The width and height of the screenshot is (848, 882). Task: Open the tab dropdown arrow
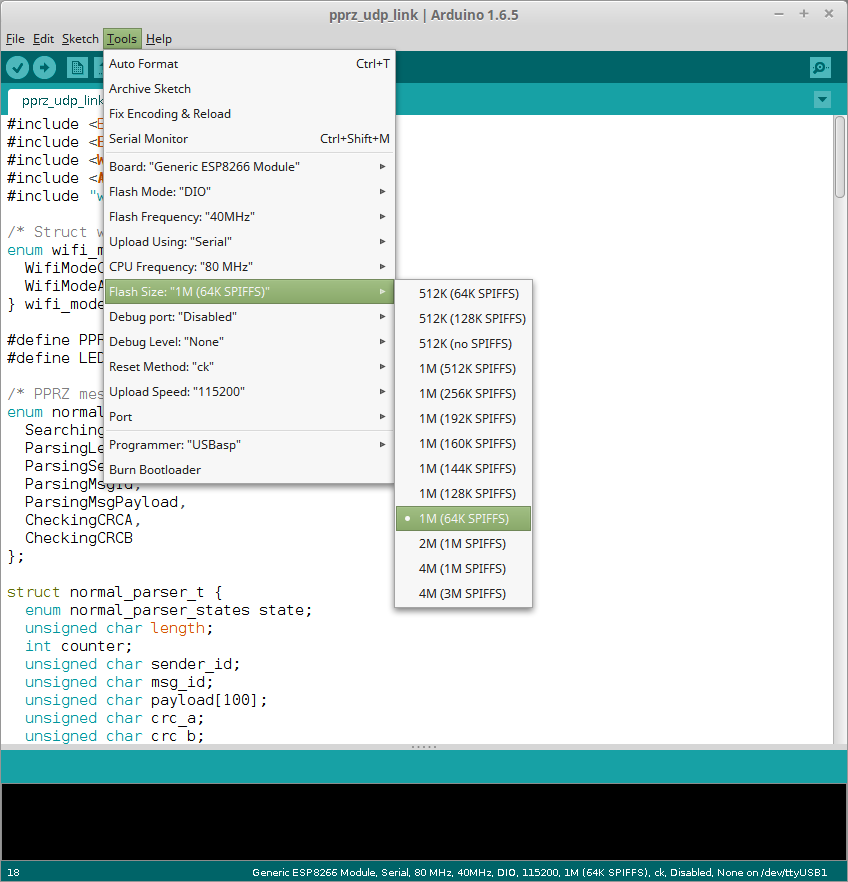822,100
